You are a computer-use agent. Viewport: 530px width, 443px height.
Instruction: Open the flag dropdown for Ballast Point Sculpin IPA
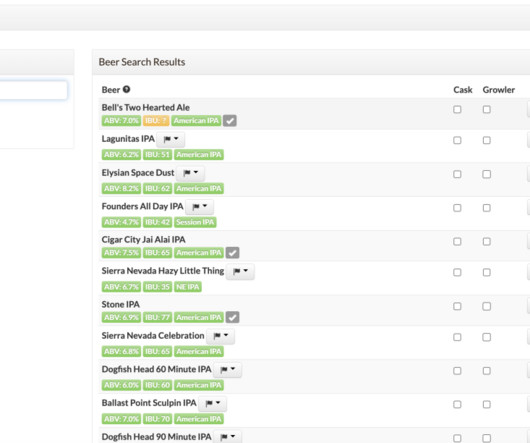[x=213, y=403]
